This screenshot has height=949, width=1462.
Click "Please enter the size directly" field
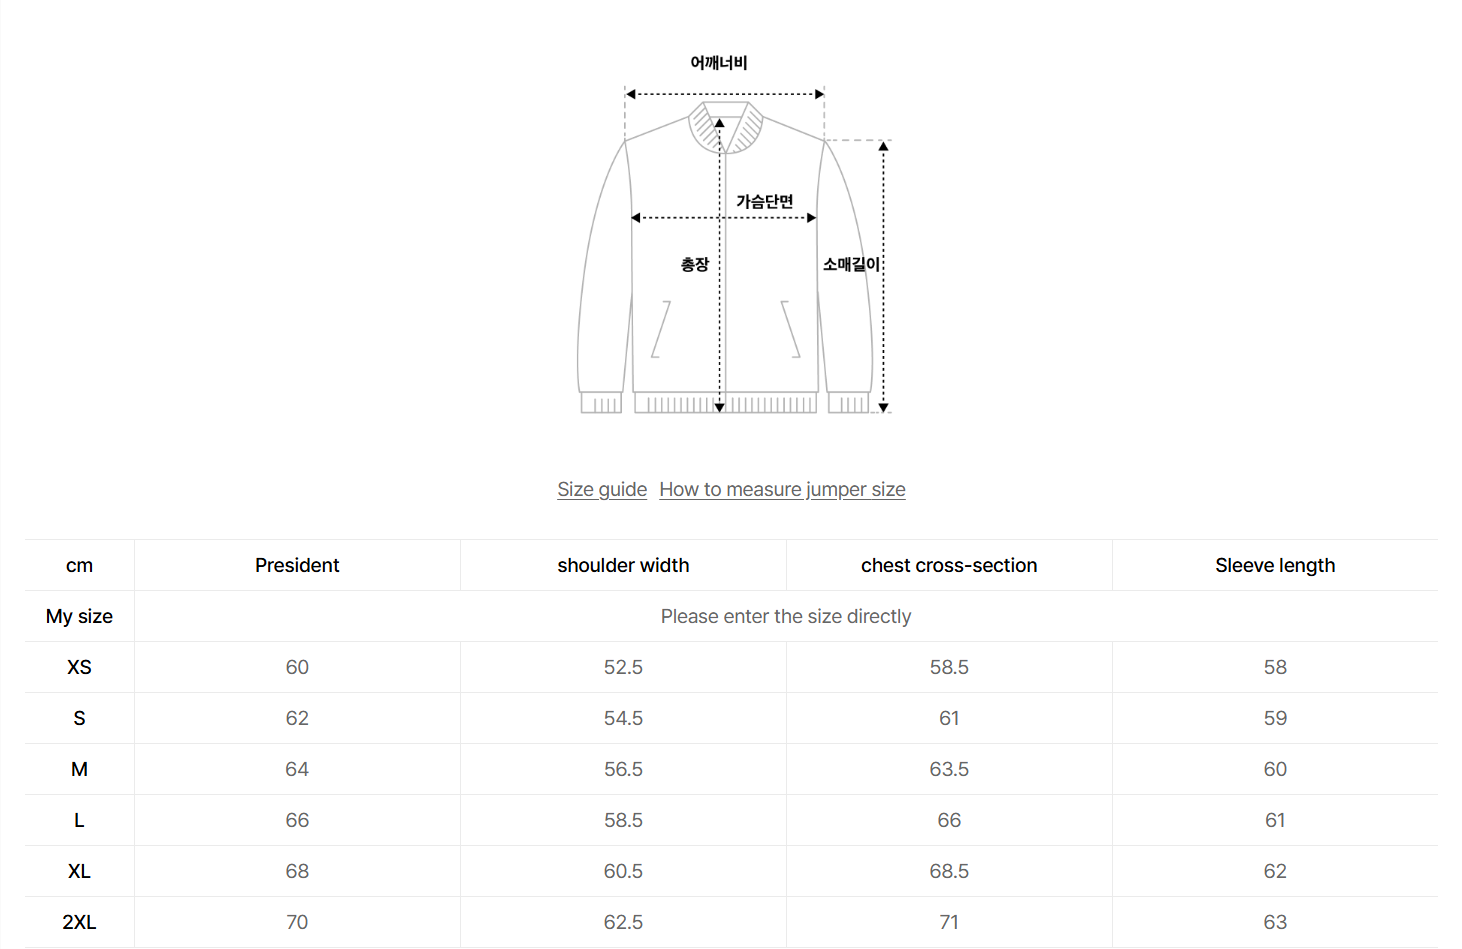click(x=786, y=616)
